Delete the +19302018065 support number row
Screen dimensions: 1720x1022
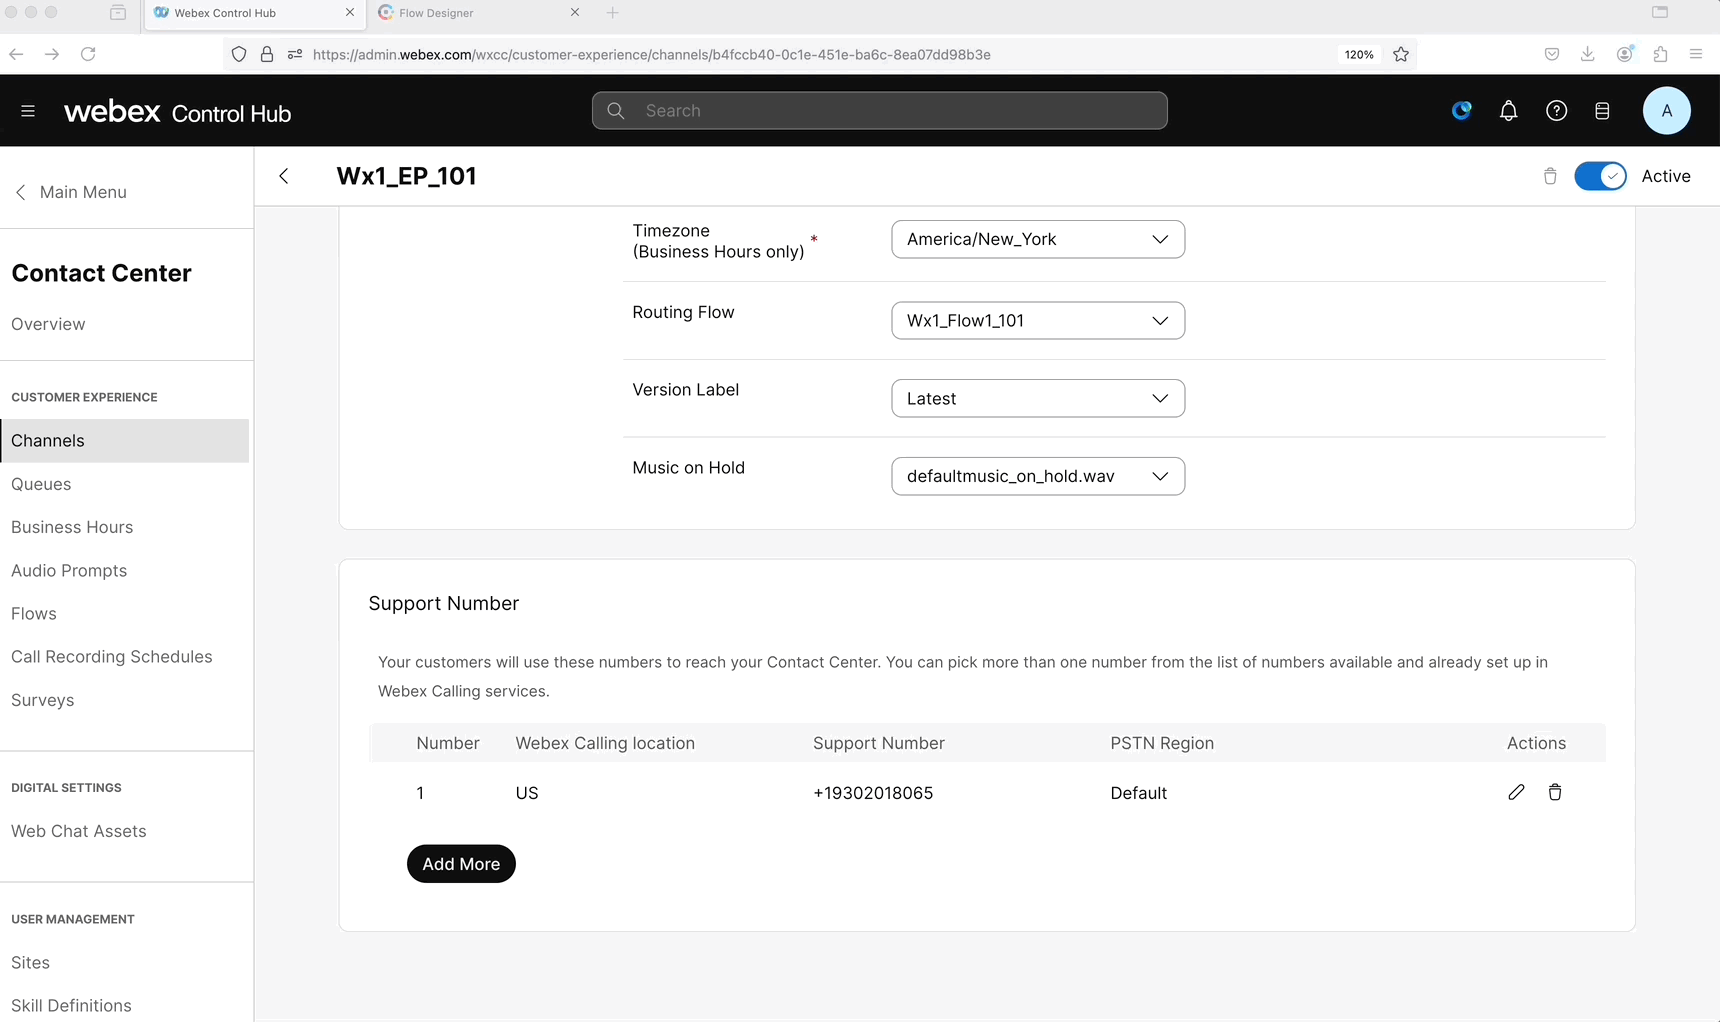1555,792
